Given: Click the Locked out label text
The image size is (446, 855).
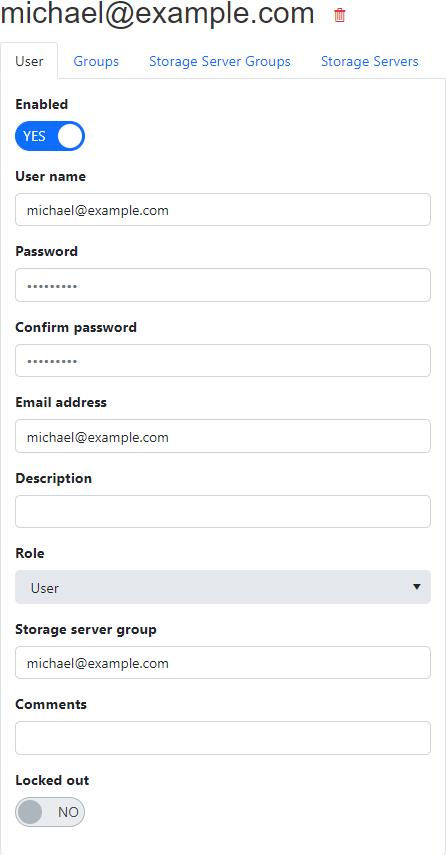Looking at the screenshot, I should click(x=52, y=780).
